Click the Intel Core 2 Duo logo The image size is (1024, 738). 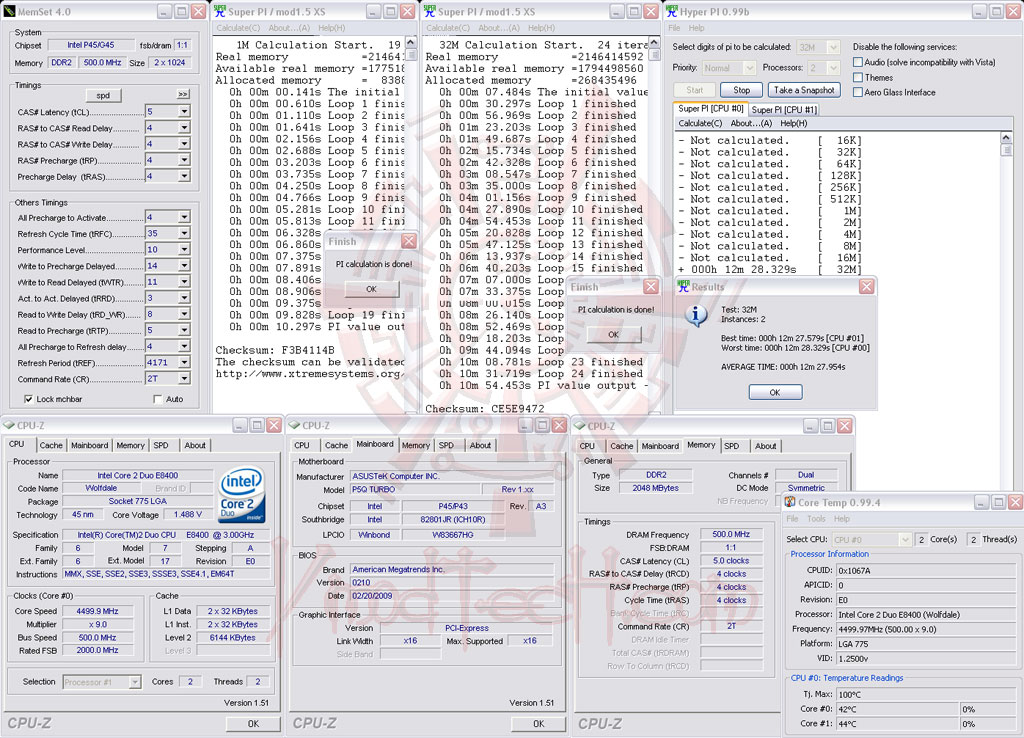(242, 493)
